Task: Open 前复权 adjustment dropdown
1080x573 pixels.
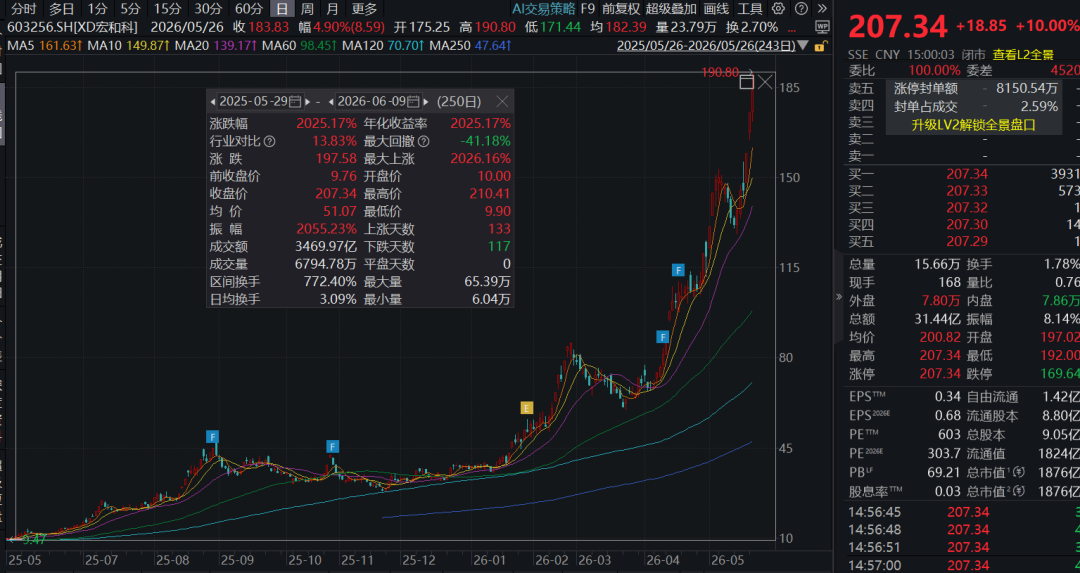Action: (621, 9)
